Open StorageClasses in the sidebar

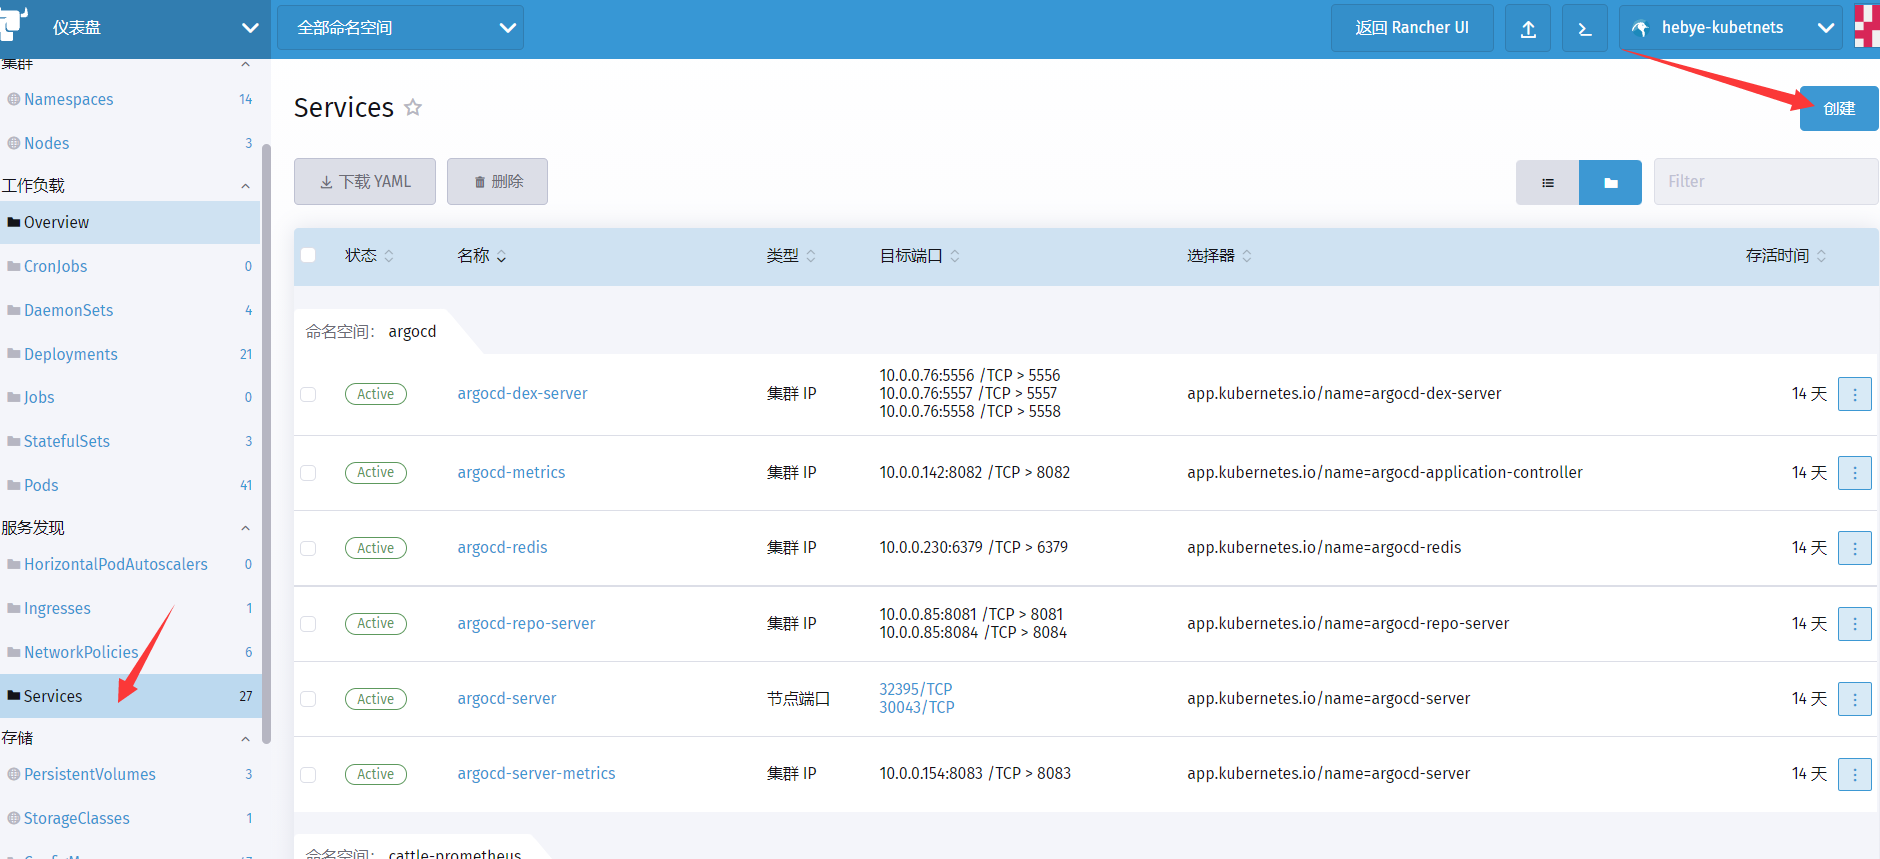[x=76, y=818]
